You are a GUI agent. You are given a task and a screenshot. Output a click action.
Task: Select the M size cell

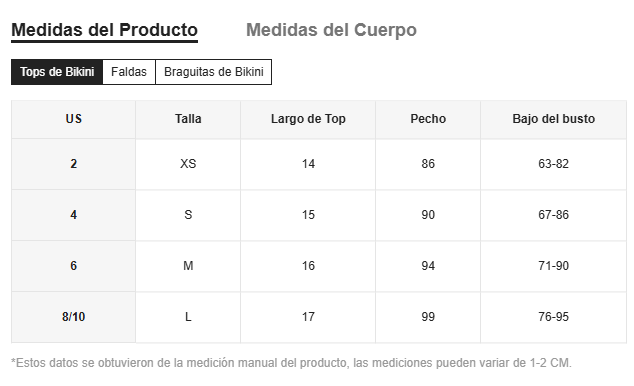pyautogui.click(x=188, y=266)
